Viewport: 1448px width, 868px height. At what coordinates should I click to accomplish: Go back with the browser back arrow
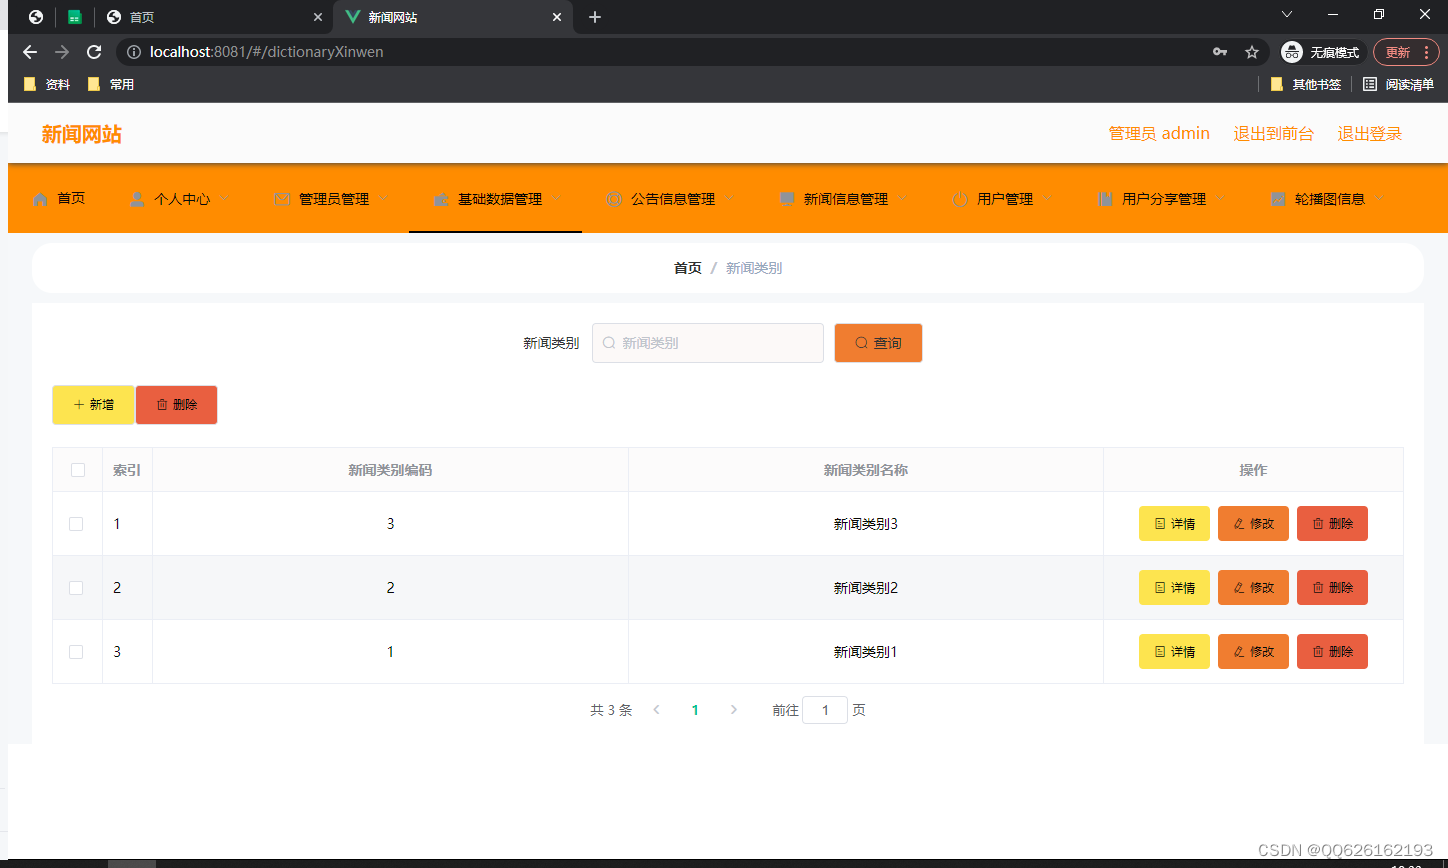30,52
